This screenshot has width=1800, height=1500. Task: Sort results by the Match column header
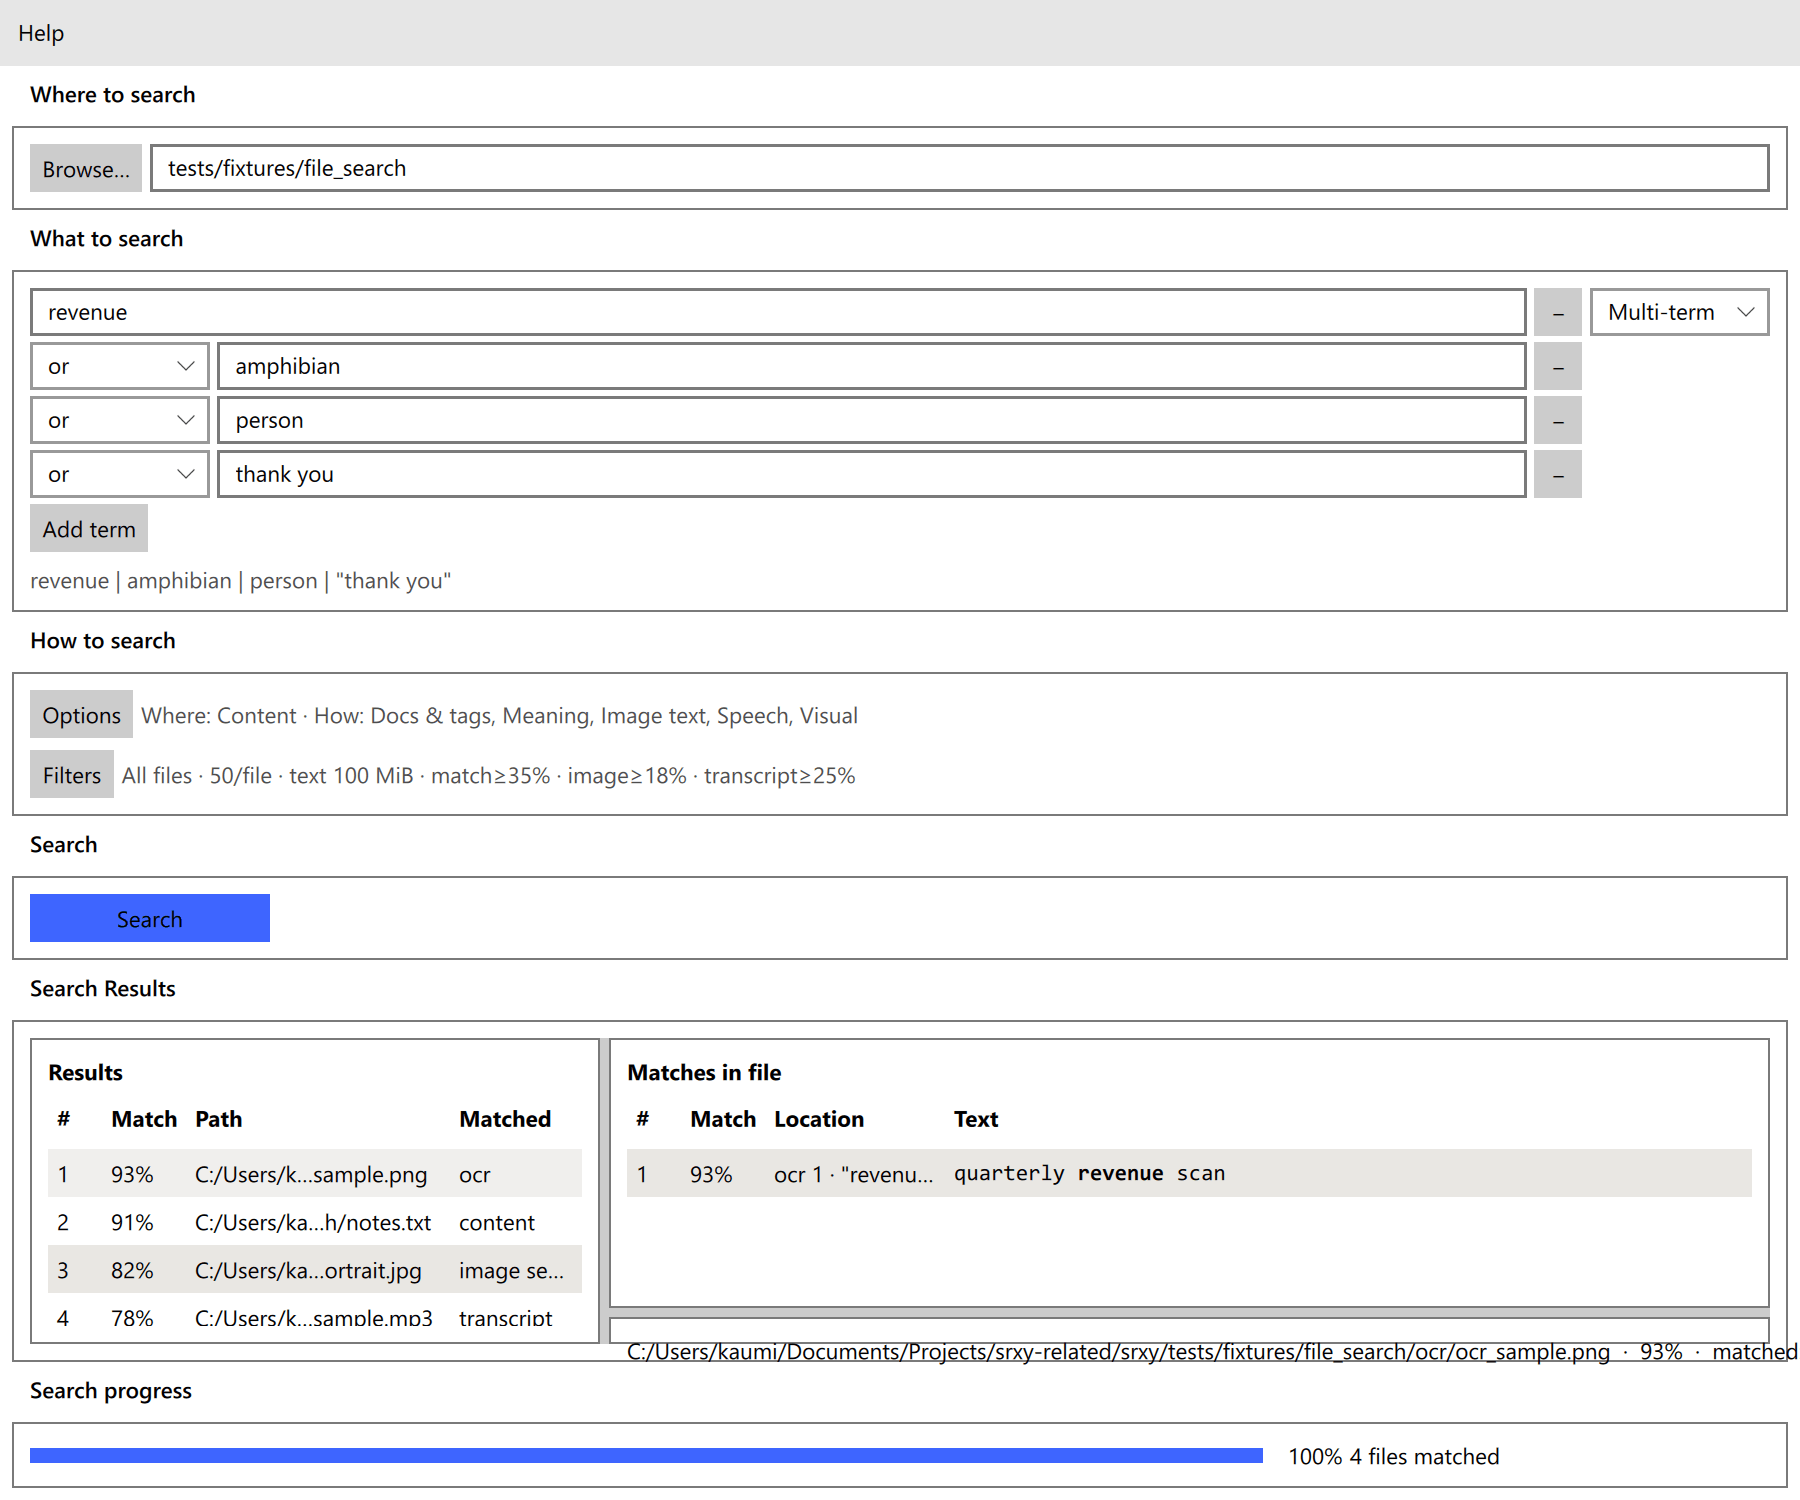click(x=144, y=1119)
